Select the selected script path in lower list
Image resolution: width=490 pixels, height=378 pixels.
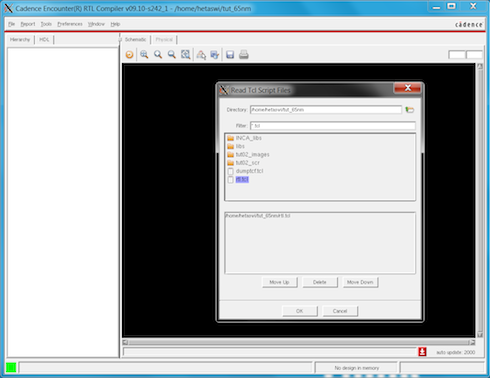(258, 216)
